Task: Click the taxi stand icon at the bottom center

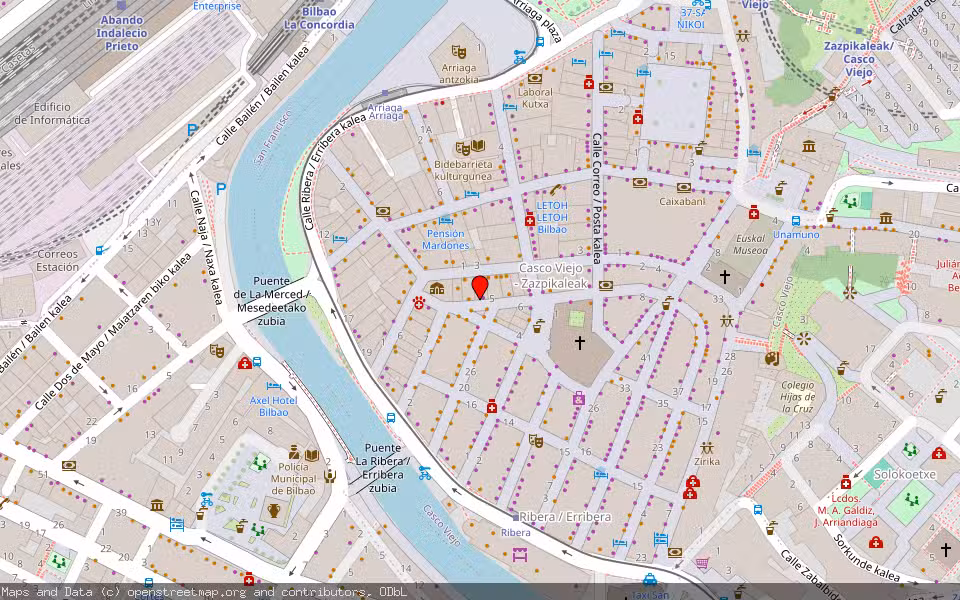Action: click(x=648, y=580)
